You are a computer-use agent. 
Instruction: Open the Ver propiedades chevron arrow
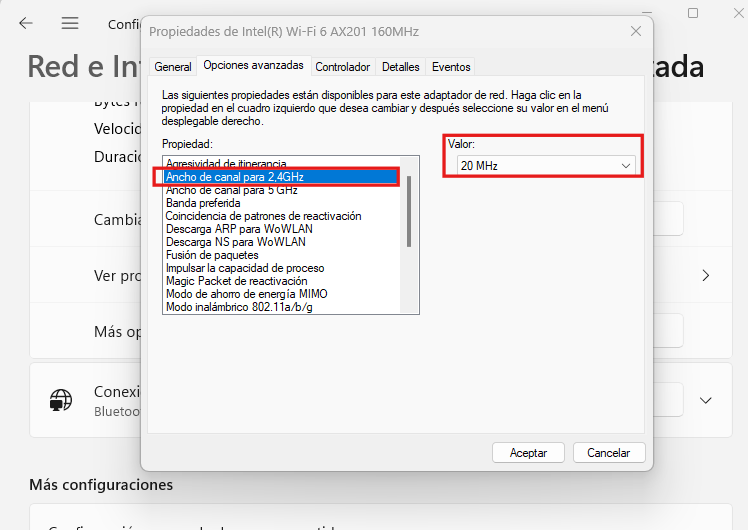(x=706, y=275)
